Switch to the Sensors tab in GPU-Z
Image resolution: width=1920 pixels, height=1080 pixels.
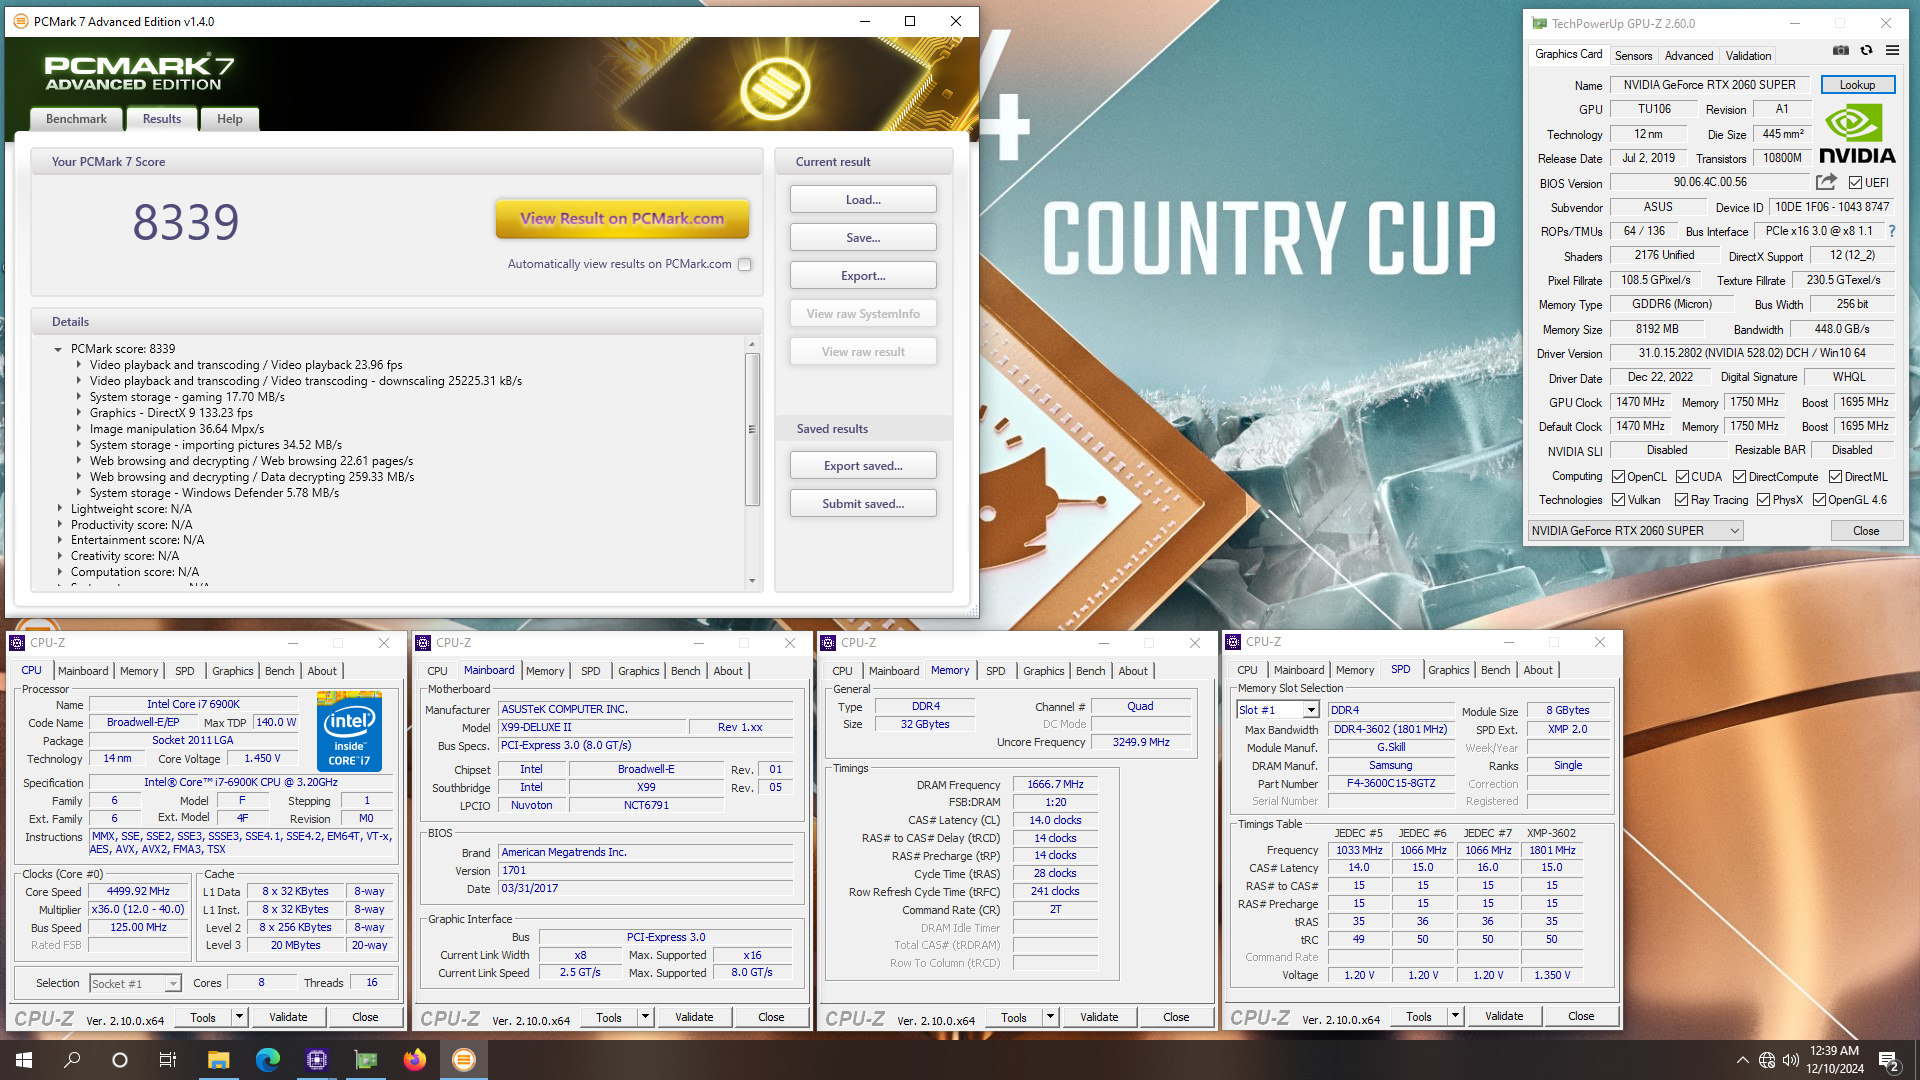pos(1633,56)
